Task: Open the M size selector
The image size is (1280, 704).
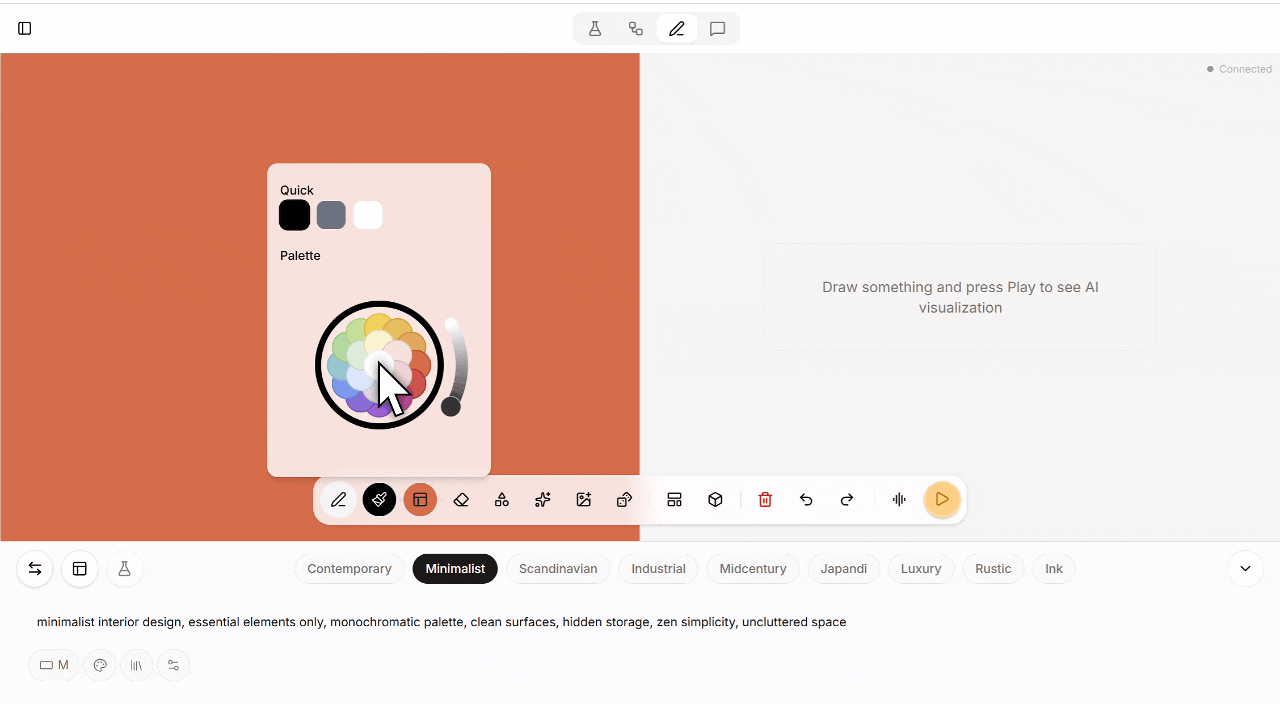Action: click(x=53, y=665)
